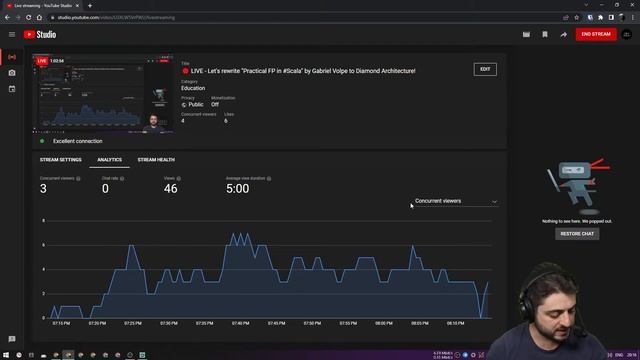Bookmark the page with the star icon
The height and width of the screenshot is (360, 640).
tap(576, 18)
